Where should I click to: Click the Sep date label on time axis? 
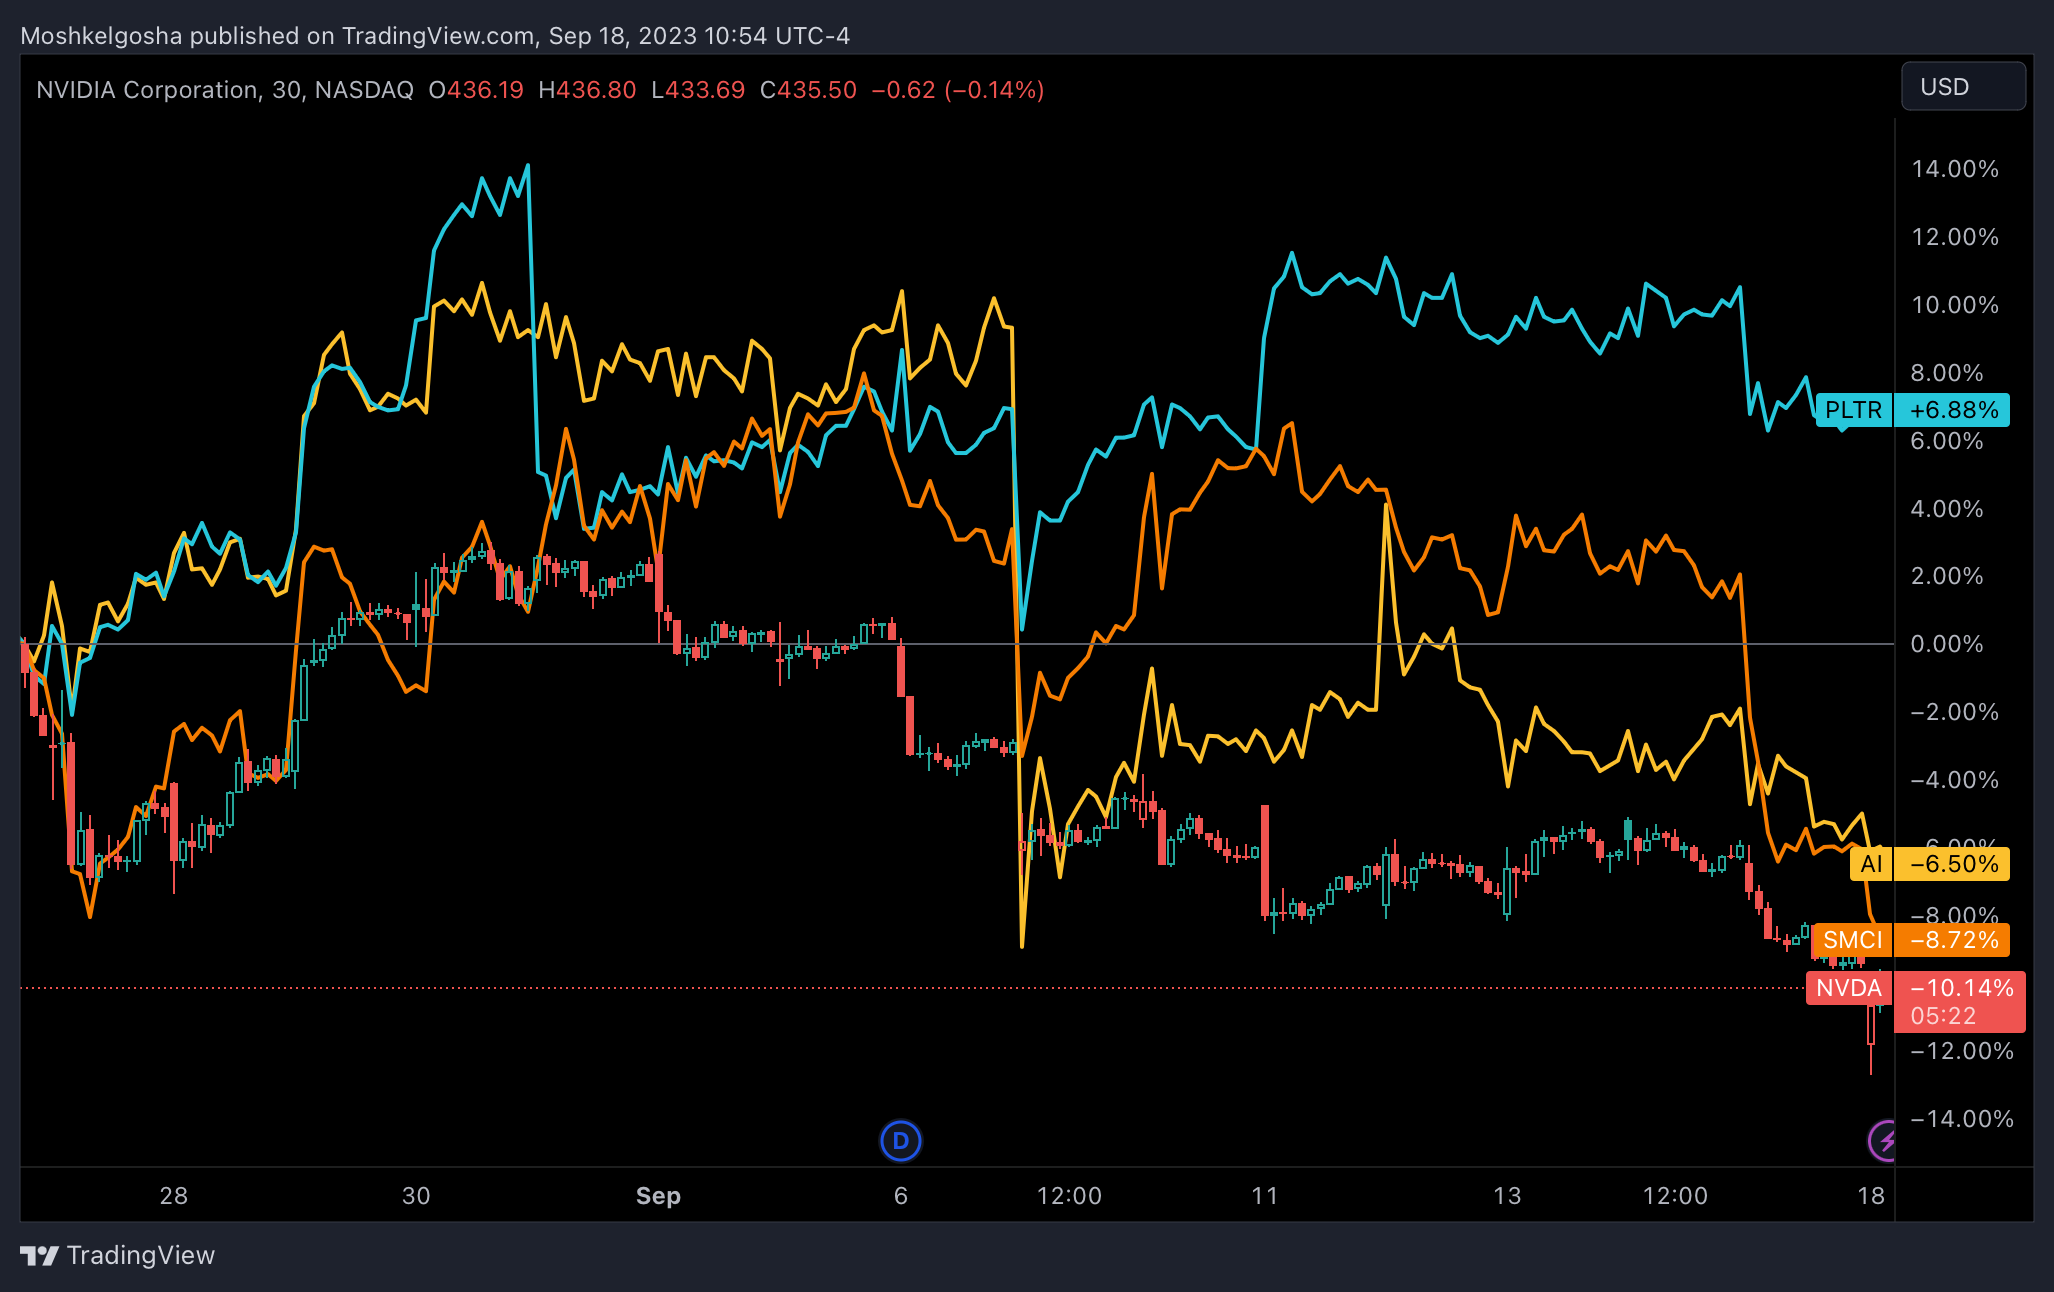coord(658,1196)
